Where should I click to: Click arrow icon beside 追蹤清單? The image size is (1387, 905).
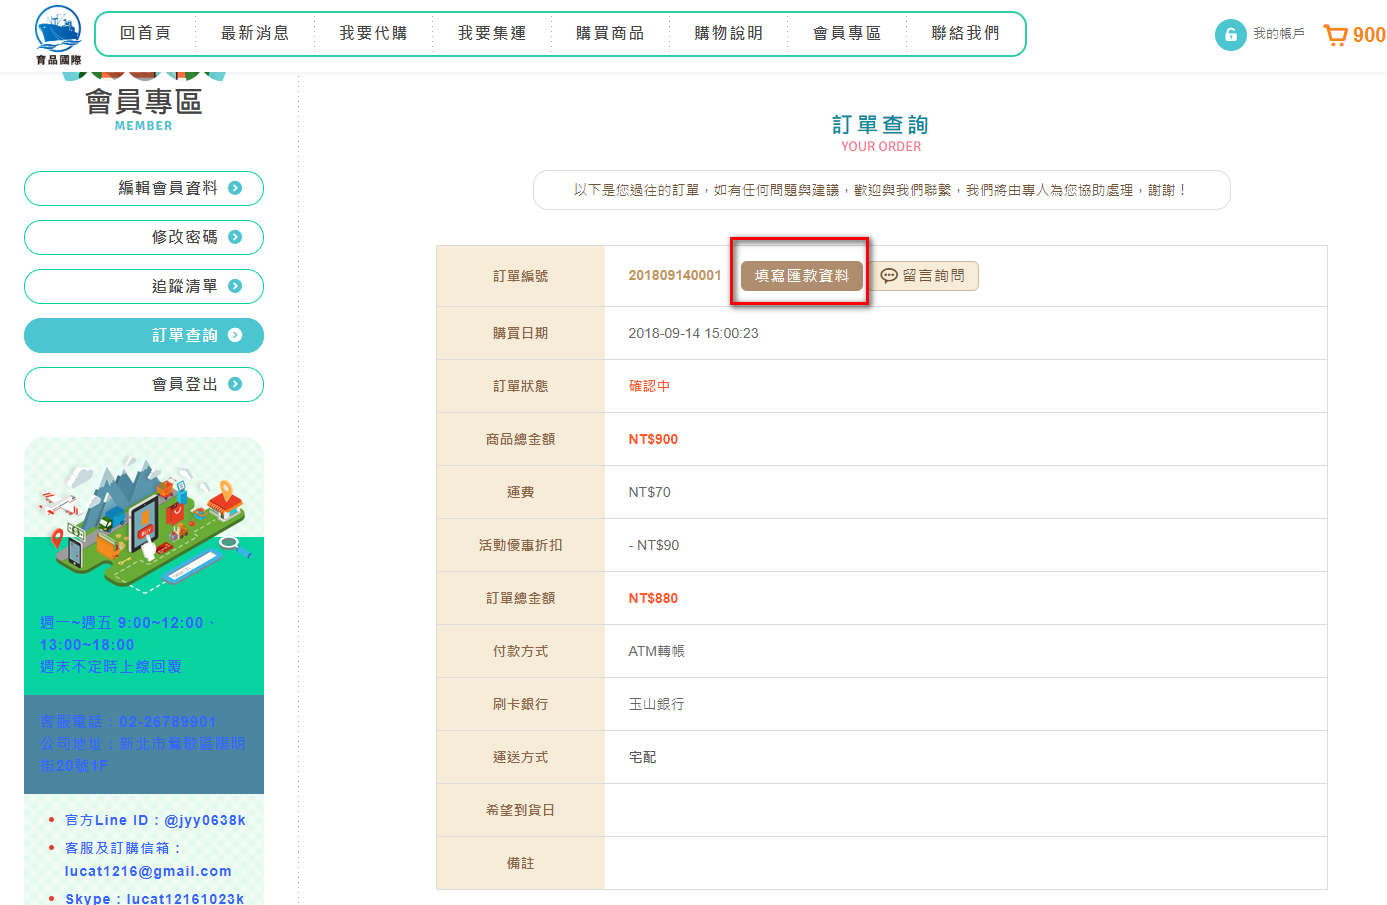coord(235,286)
